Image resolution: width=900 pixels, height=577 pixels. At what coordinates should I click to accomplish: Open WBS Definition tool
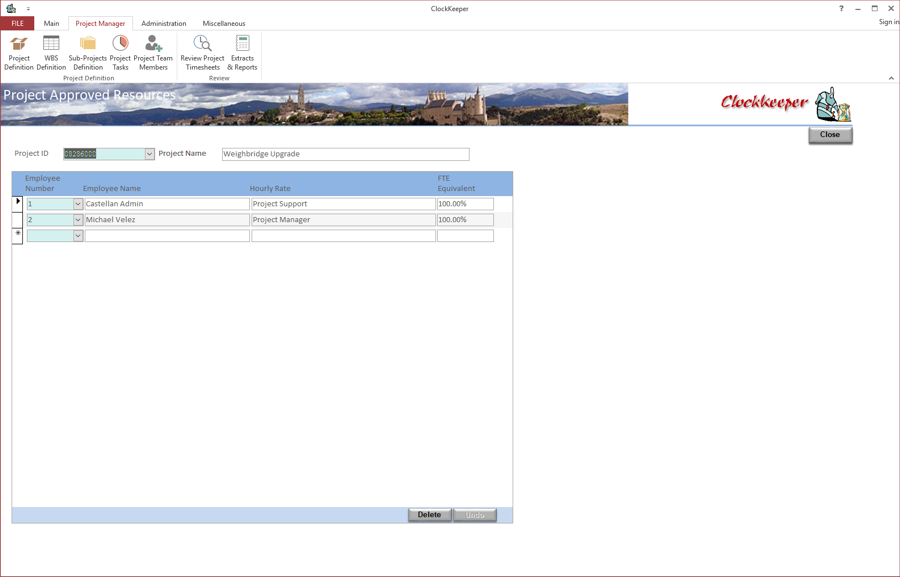point(51,52)
